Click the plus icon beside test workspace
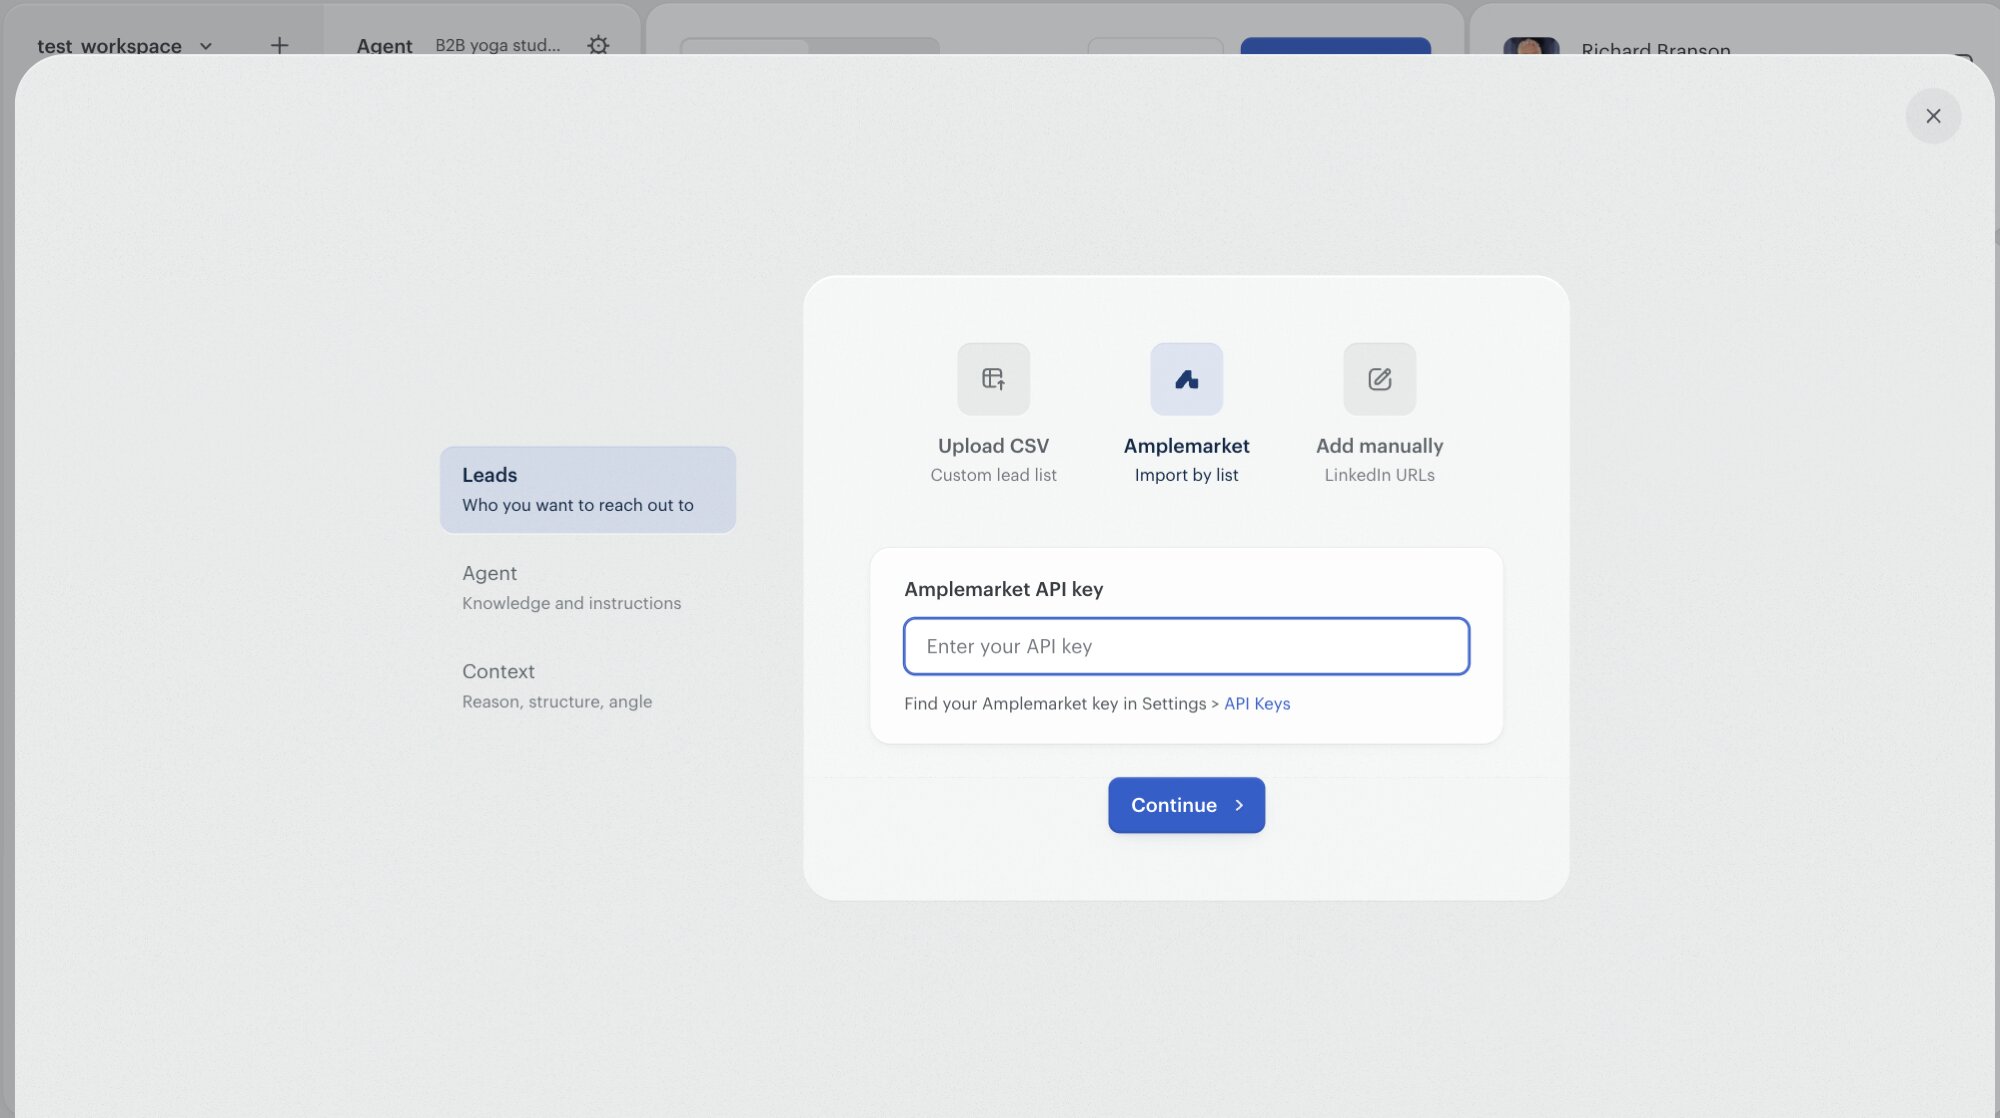This screenshot has height=1118, width=2000. (x=279, y=45)
